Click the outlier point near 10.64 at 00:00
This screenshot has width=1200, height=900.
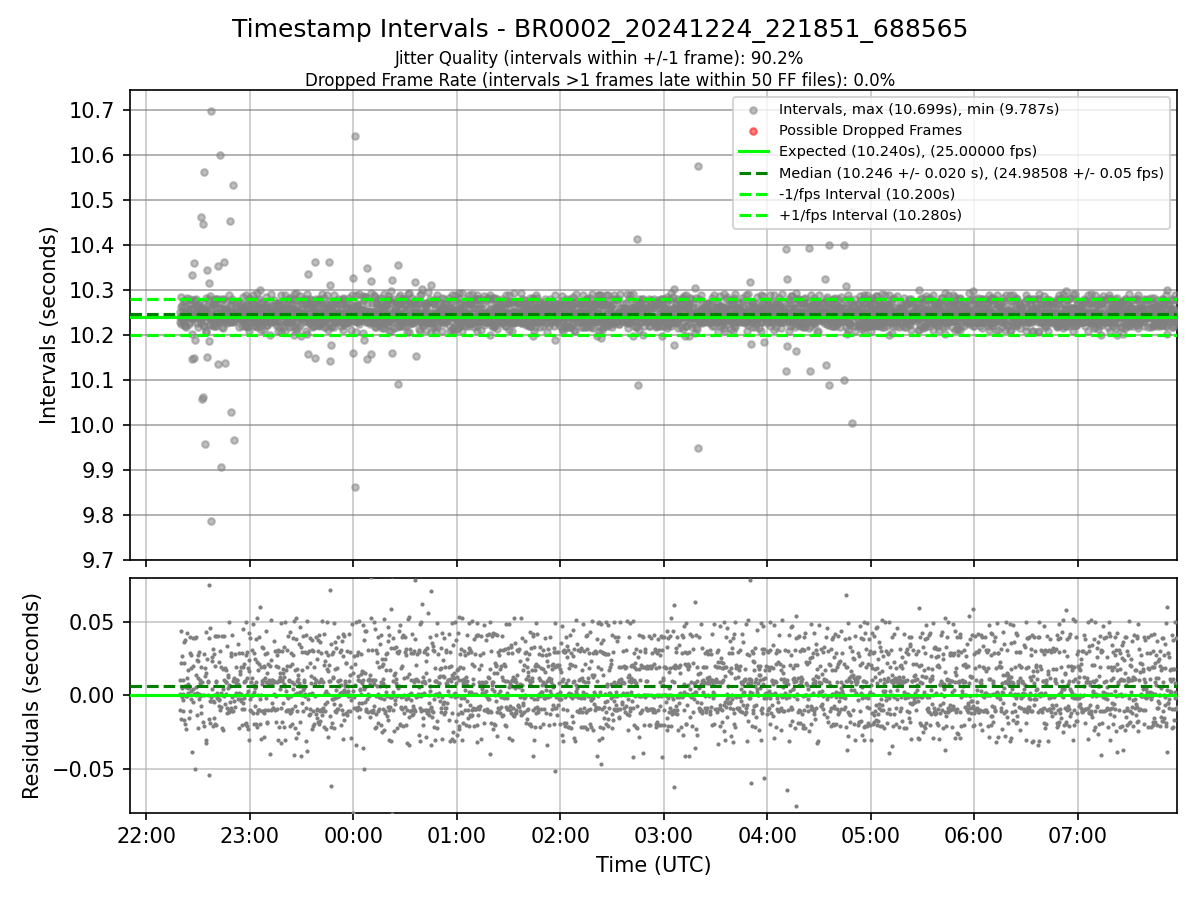(x=354, y=136)
